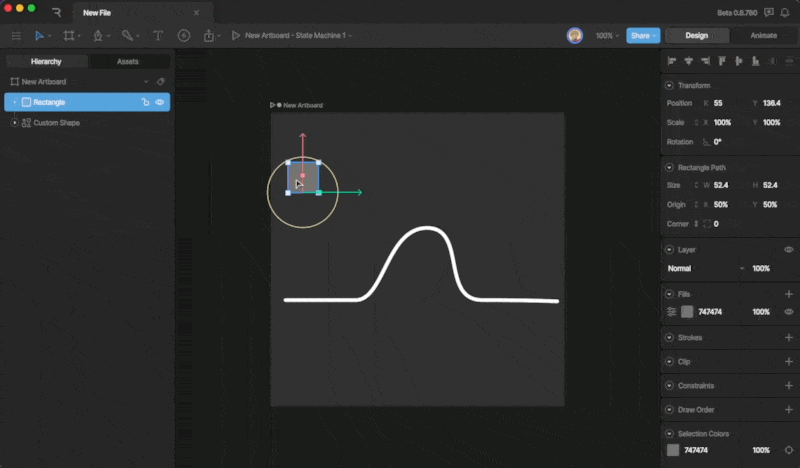Open the Normal blend mode dropdown
The height and width of the screenshot is (468, 800).
coord(706,269)
